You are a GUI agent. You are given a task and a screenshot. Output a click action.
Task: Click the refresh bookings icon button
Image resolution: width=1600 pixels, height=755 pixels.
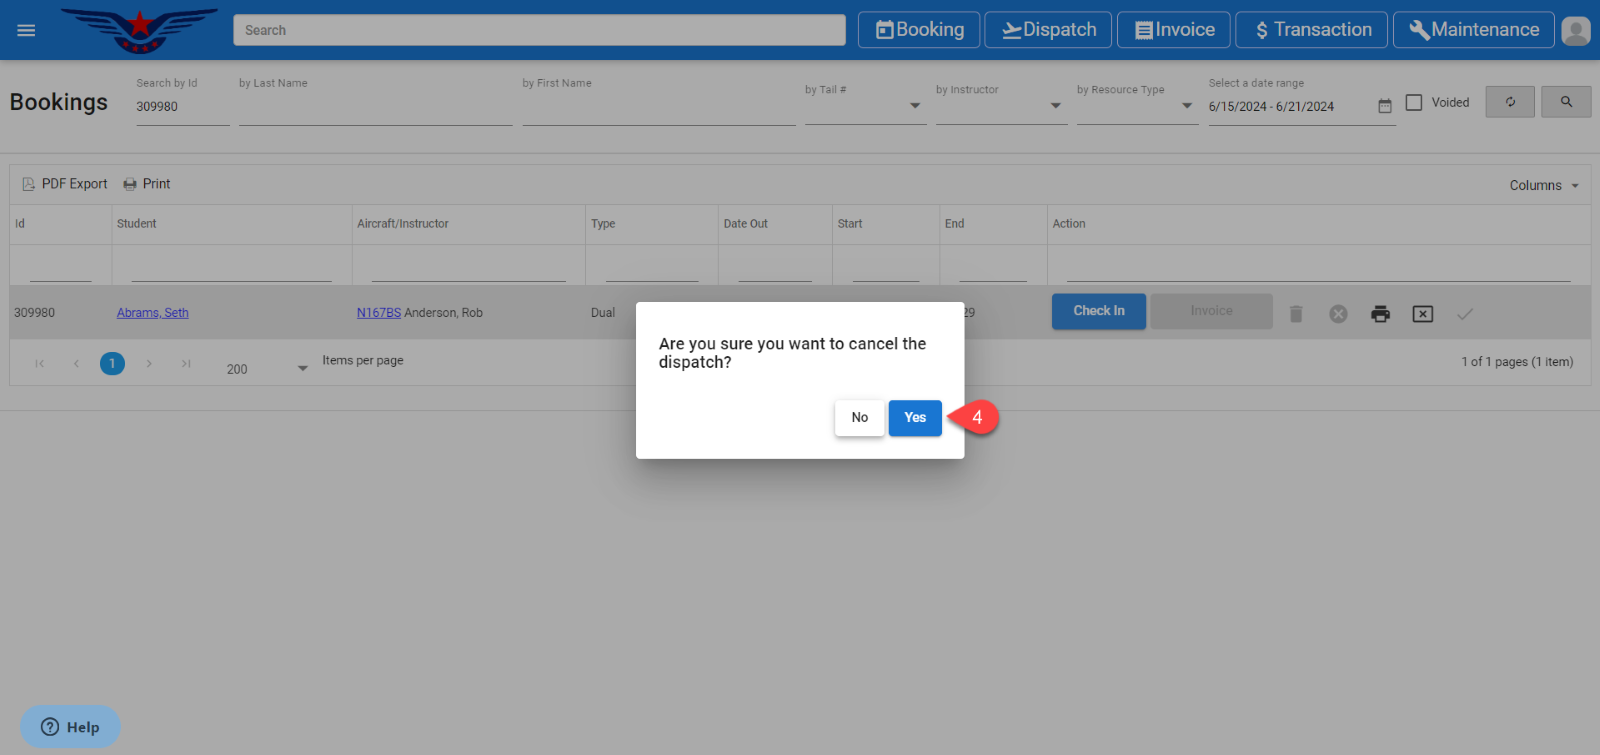point(1509,102)
